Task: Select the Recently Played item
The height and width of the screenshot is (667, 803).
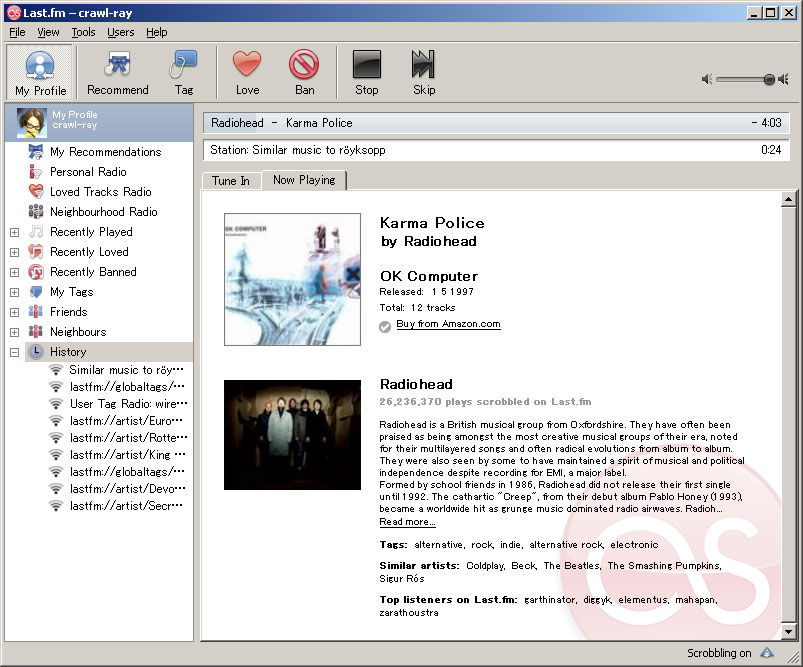Action: coord(91,232)
